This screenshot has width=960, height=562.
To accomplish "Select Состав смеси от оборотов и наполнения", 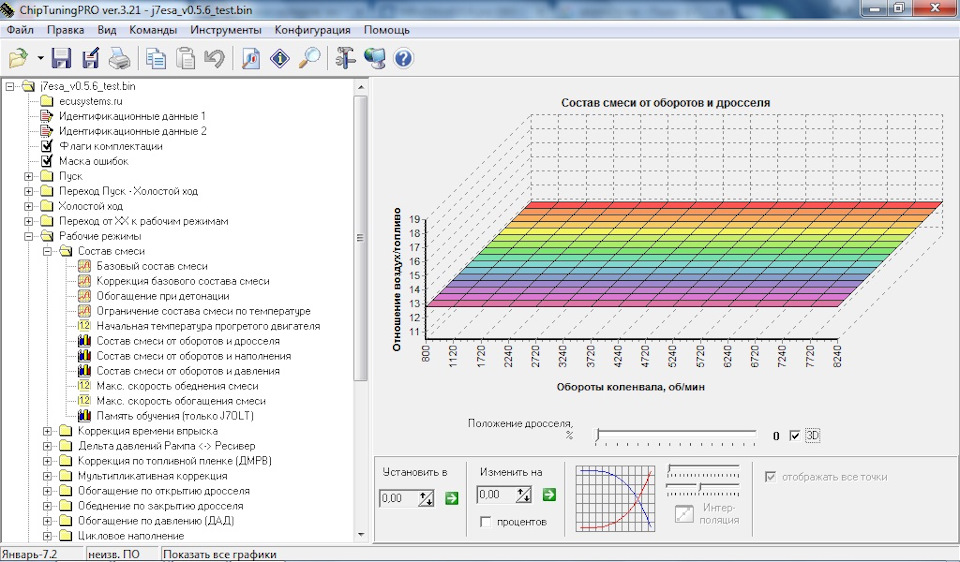I will tap(193, 356).
